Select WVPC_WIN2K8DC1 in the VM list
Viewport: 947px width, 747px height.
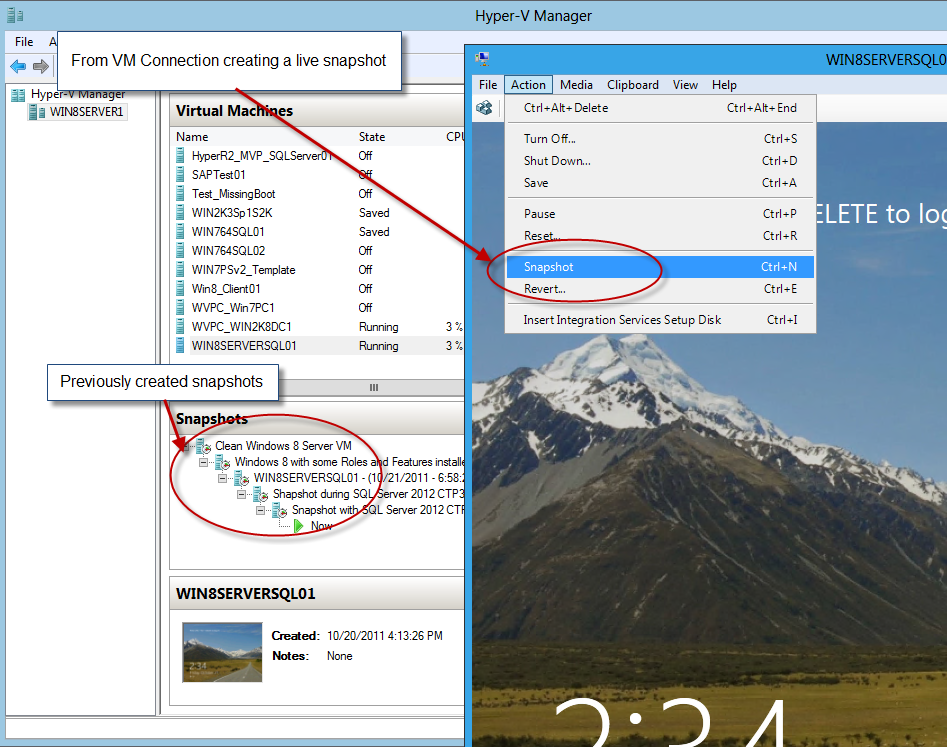click(x=242, y=327)
